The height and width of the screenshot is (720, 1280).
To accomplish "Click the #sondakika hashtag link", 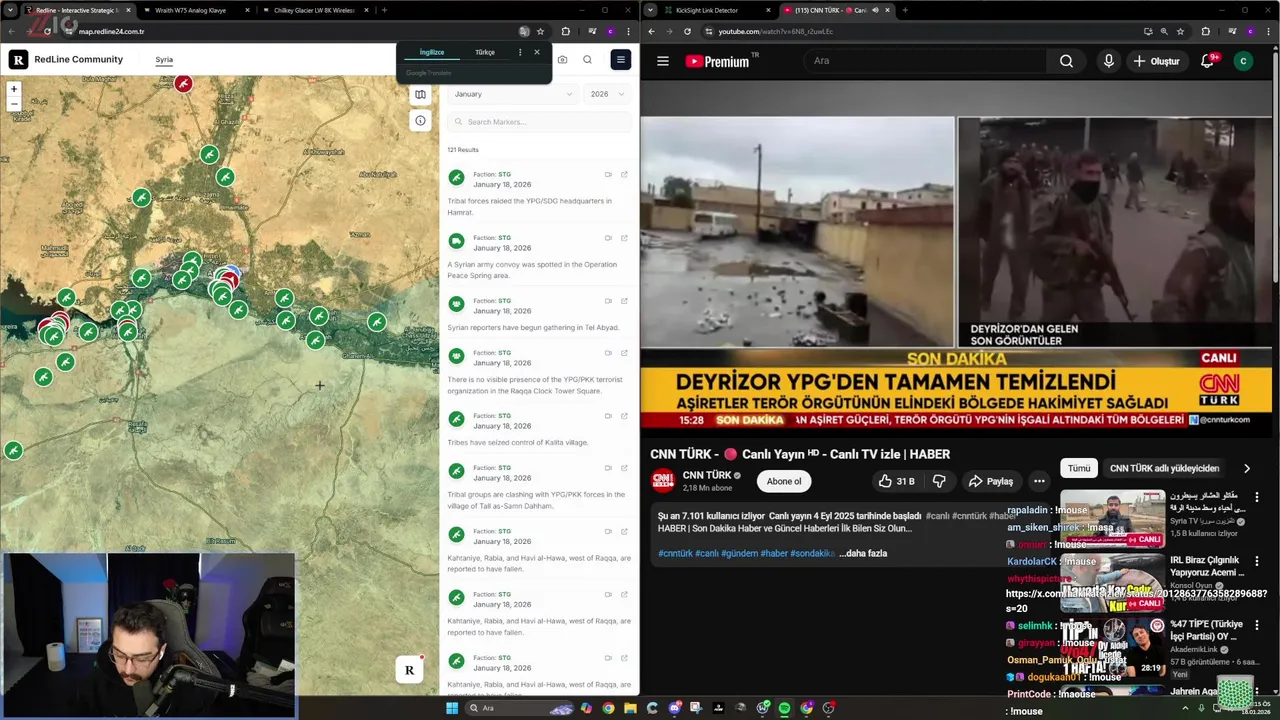I will pos(812,553).
